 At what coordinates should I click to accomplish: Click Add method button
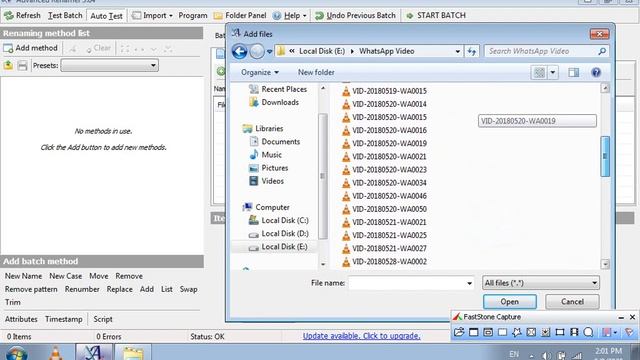click(x=31, y=48)
